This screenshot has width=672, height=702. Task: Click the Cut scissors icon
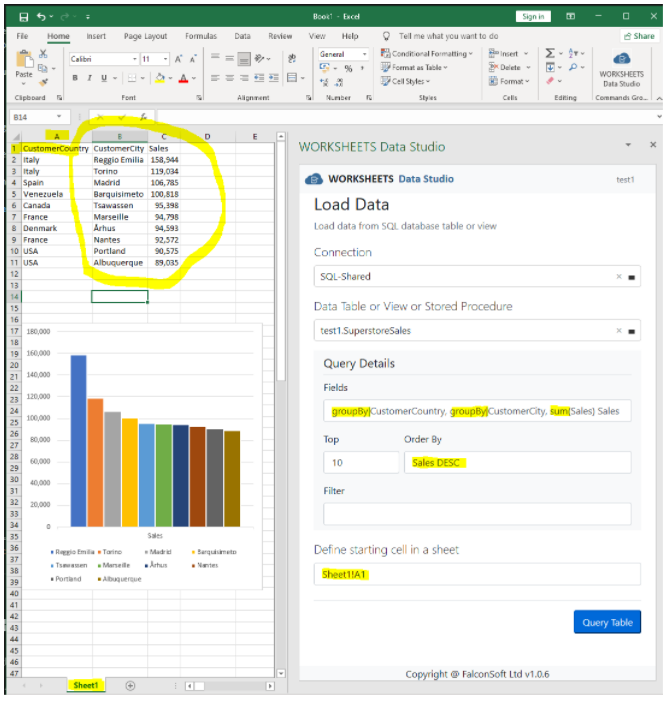[43, 54]
